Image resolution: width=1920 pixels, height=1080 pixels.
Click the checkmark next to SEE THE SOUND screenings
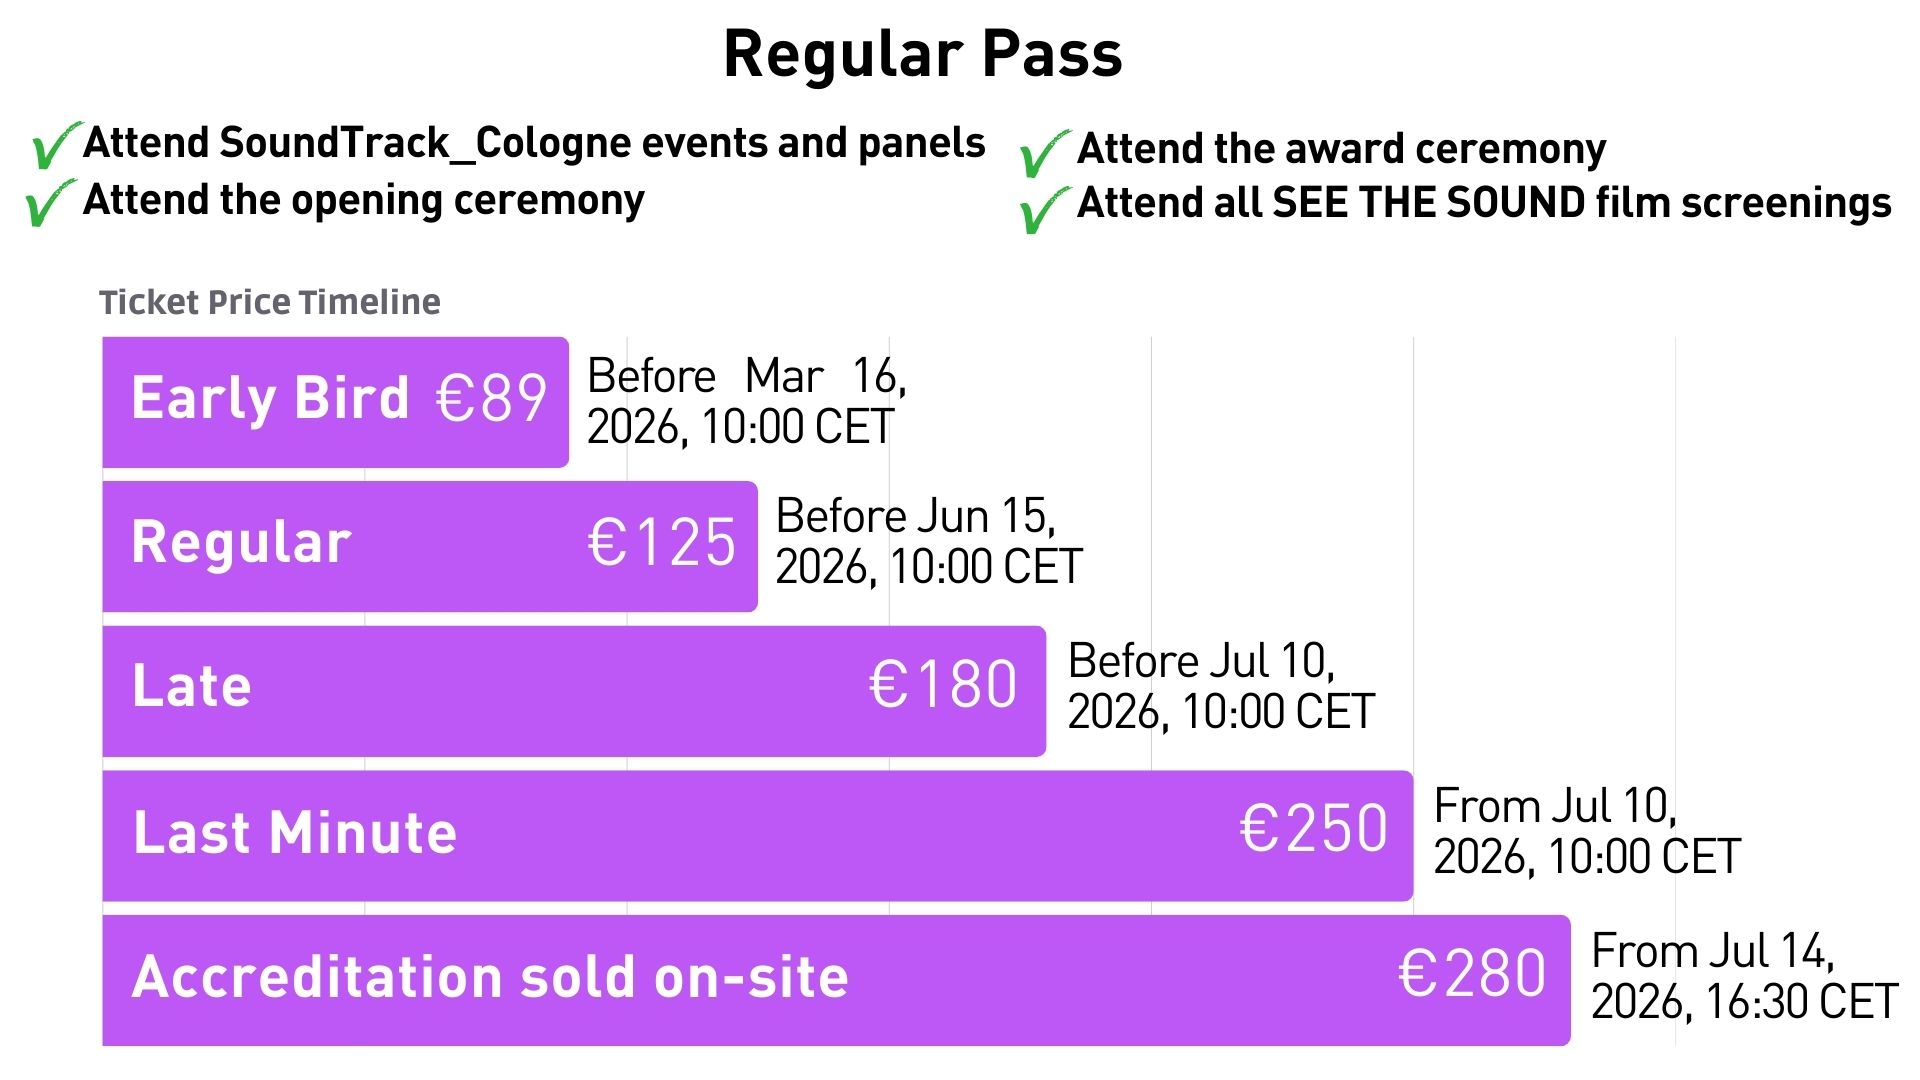1043,209
